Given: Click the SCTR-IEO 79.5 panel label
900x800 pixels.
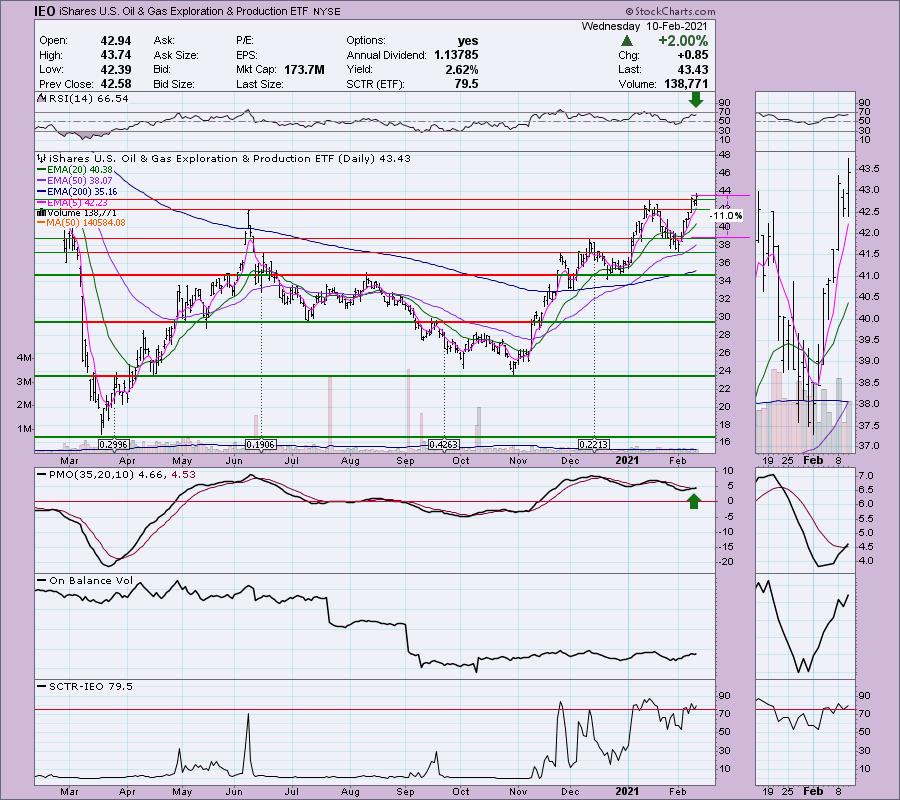Looking at the screenshot, I should click(x=91, y=686).
